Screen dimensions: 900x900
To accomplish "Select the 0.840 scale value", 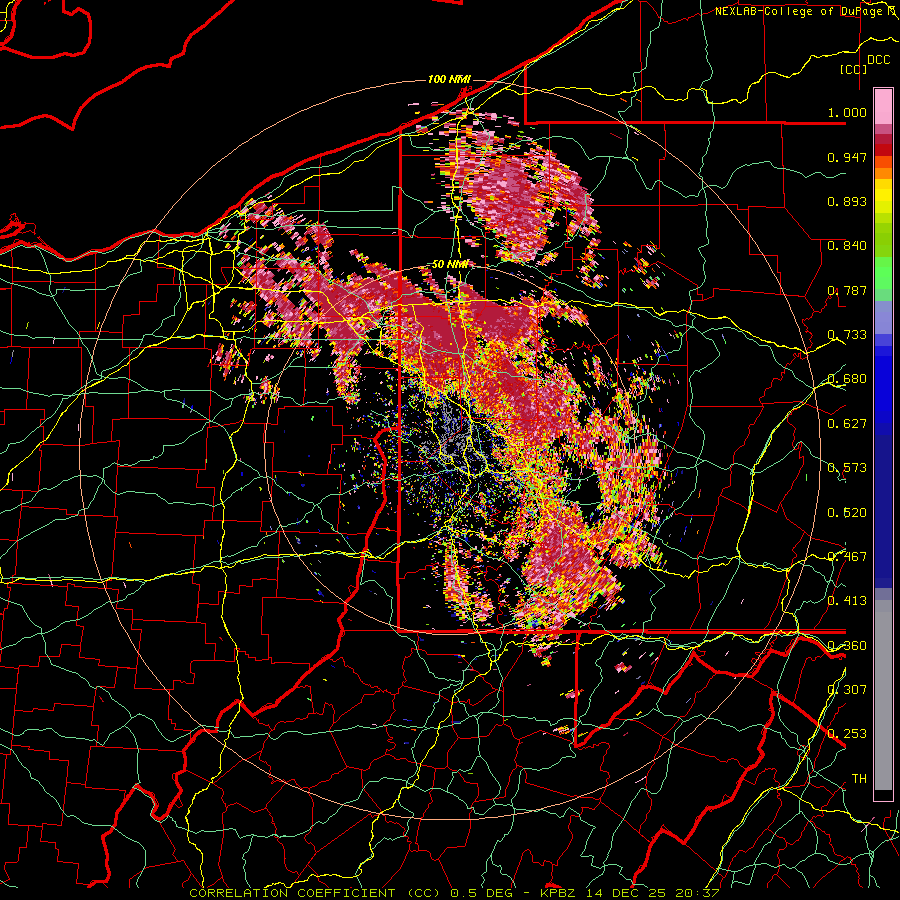I will 847,246.
